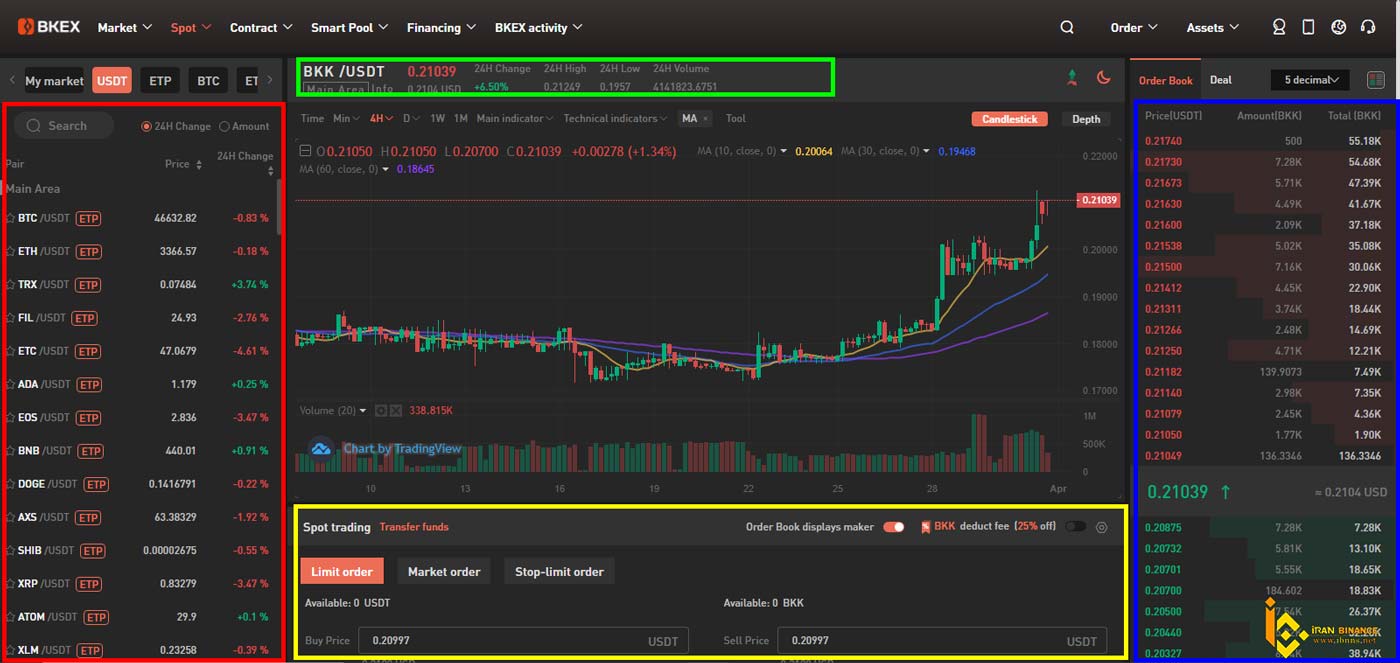Choose the Market order type
This screenshot has width=1400, height=663.
444,572
